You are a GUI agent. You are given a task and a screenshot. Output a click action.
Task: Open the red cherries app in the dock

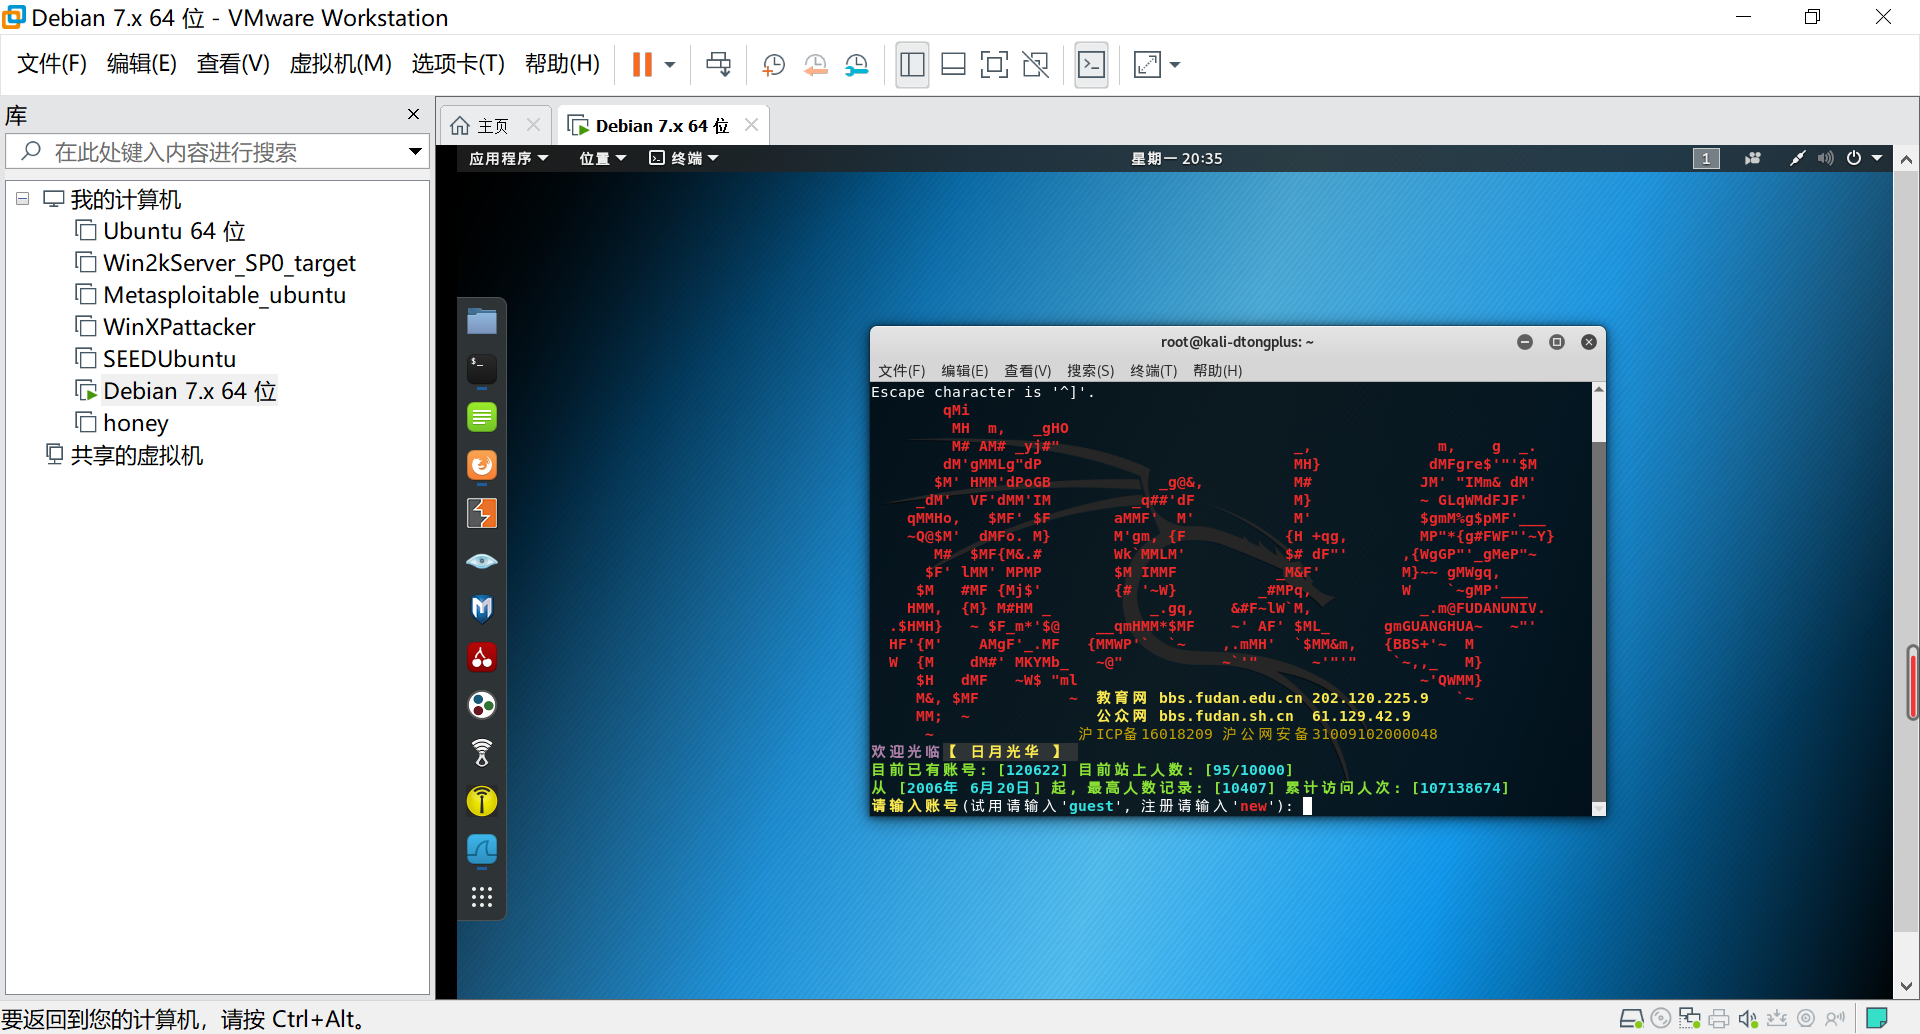pyautogui.click(x=482, y=657)
